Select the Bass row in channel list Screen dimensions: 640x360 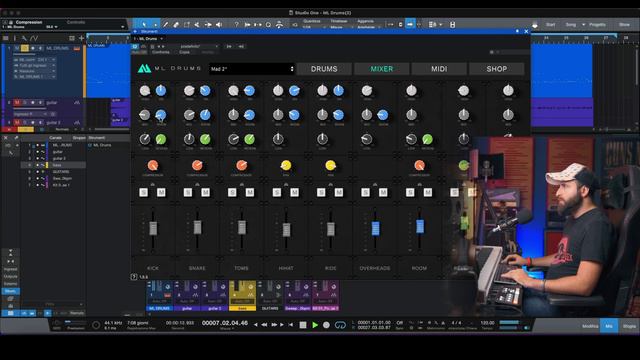[x=53, y=165]
